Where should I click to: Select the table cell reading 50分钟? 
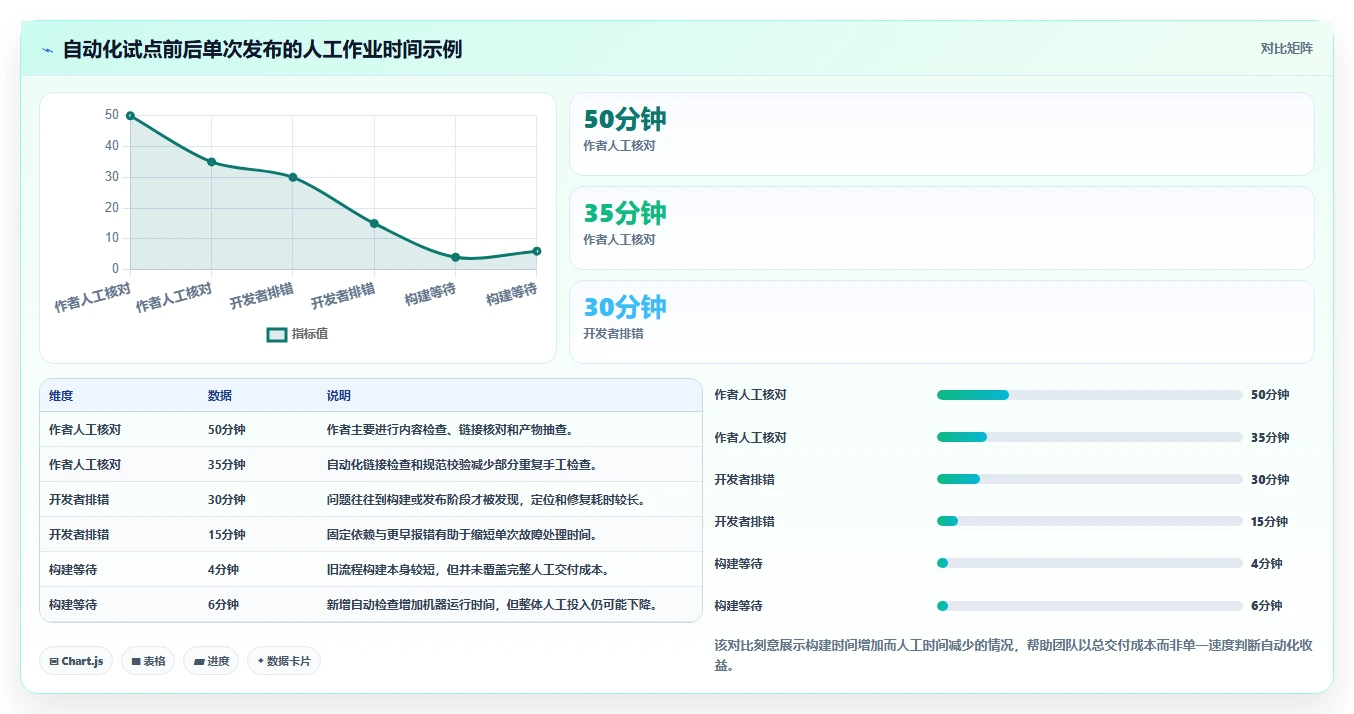[227, 430]
